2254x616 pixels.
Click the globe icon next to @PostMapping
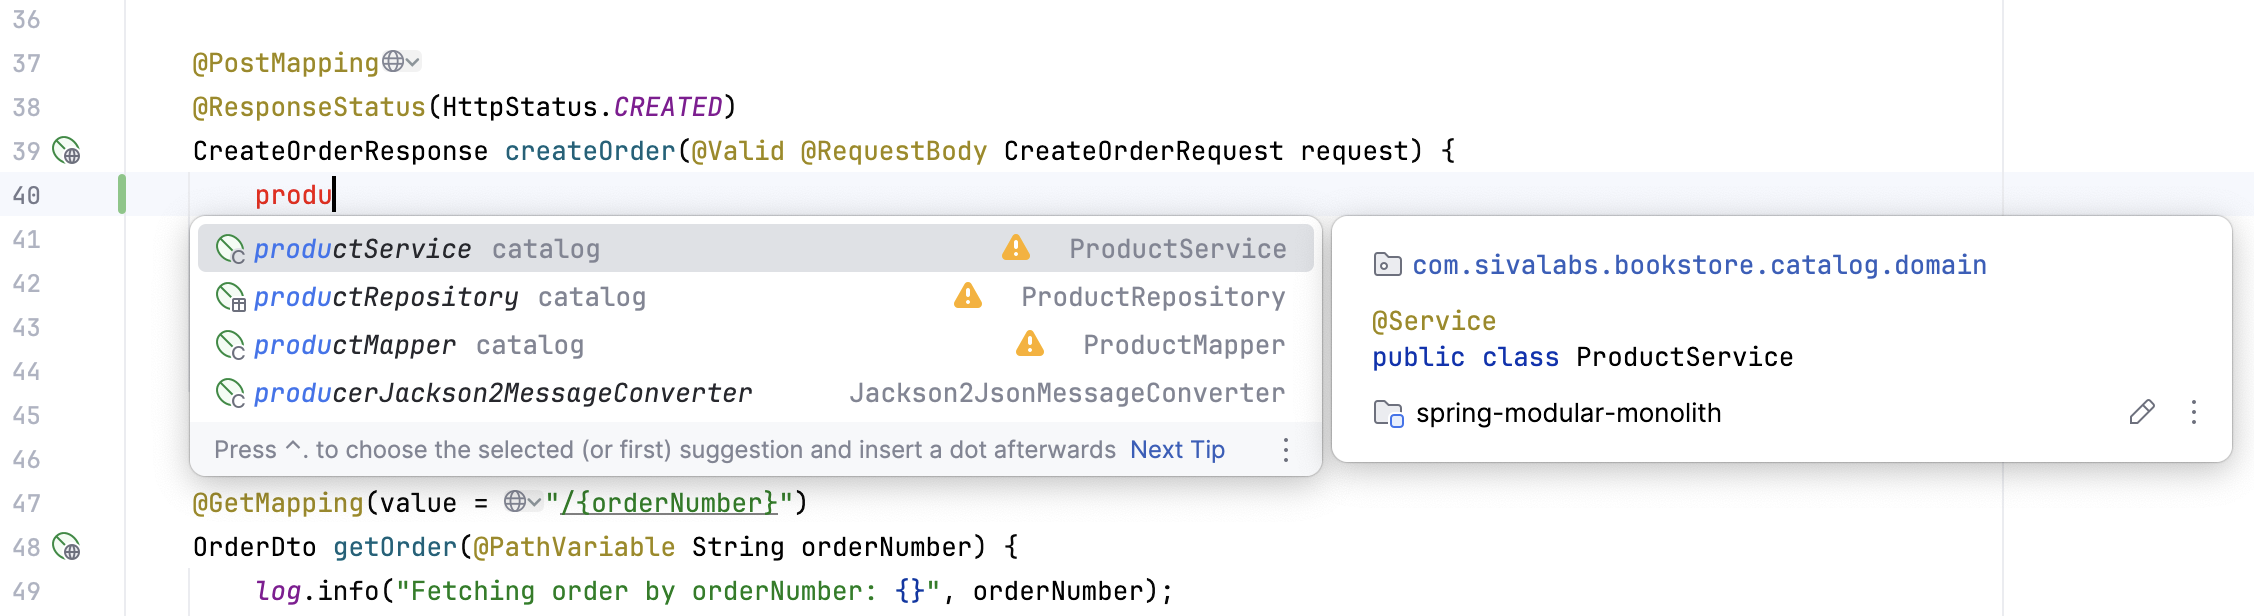coord(393,62)
